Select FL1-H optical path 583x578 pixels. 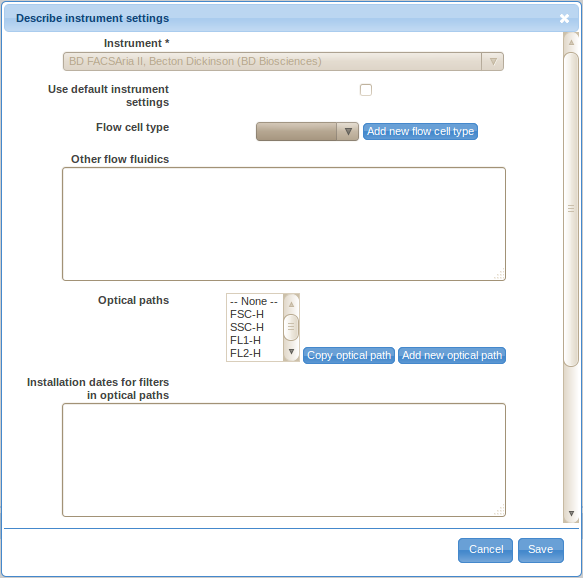[254, 340]
